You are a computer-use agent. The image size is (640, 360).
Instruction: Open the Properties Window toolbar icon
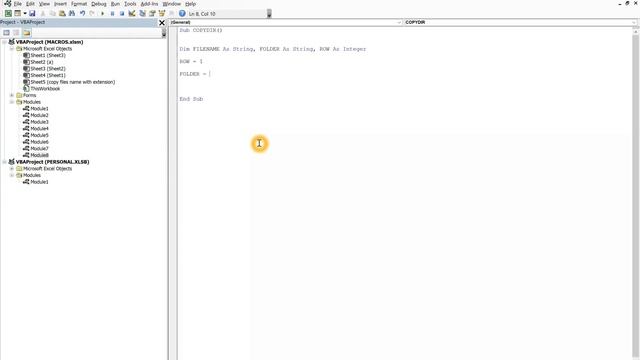coord(152,13)
